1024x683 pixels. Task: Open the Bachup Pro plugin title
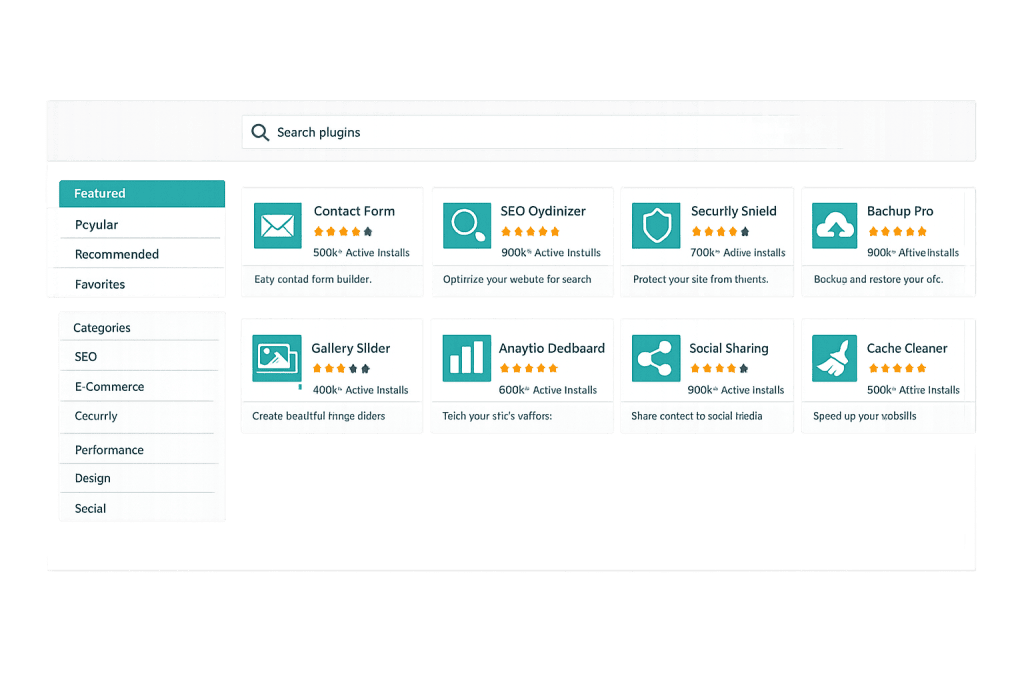(x=900, y=211)
